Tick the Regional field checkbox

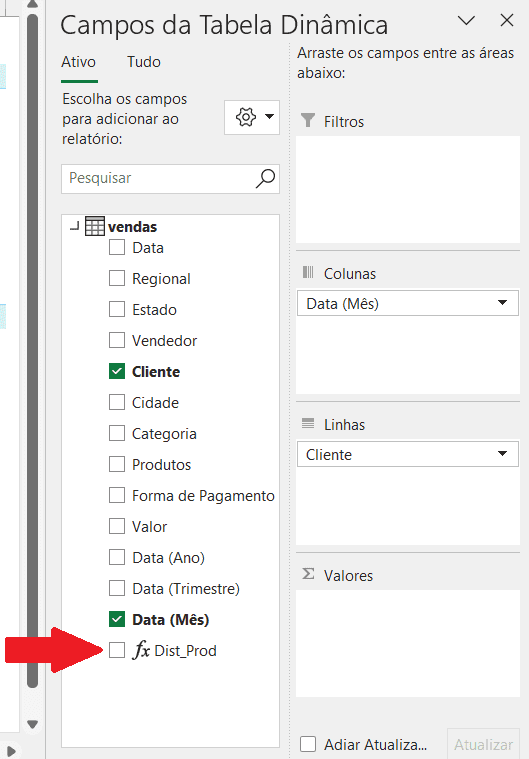pos(117,279)
